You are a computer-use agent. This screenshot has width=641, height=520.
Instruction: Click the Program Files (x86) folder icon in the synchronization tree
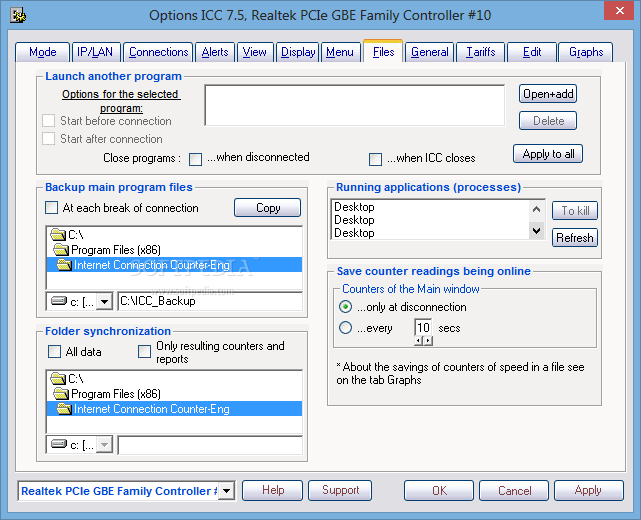click(61, 393)
